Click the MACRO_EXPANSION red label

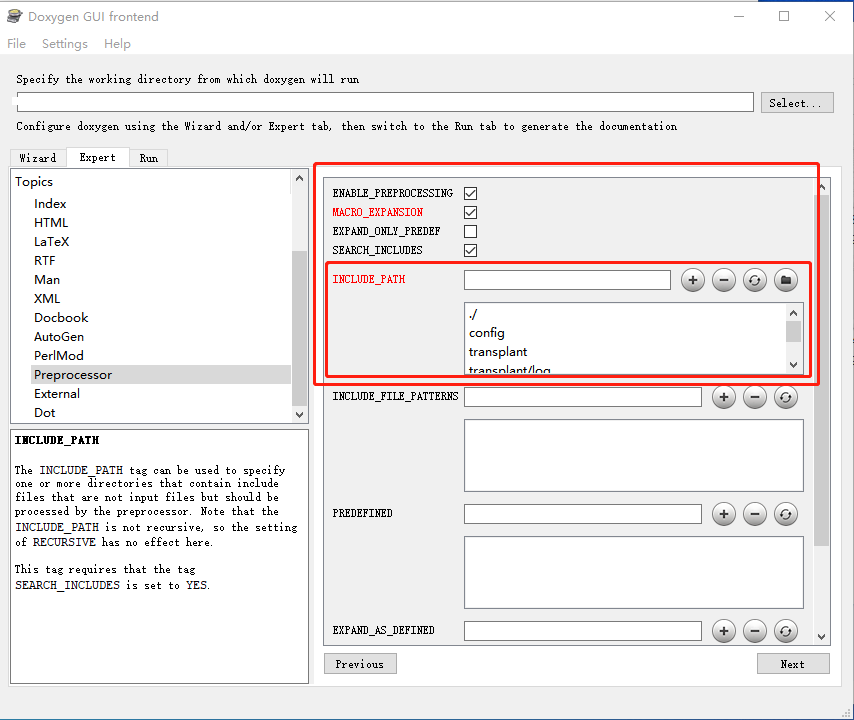[x=377, y=212]
